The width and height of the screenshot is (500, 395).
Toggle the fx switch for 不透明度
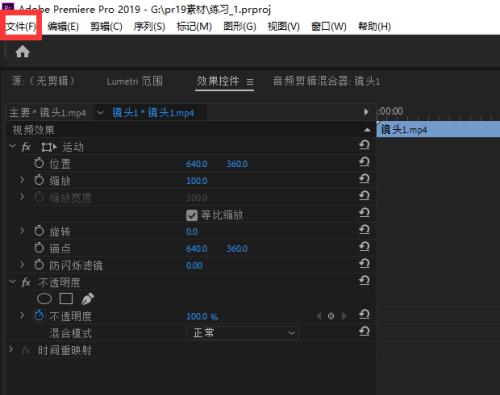(26, 283)
